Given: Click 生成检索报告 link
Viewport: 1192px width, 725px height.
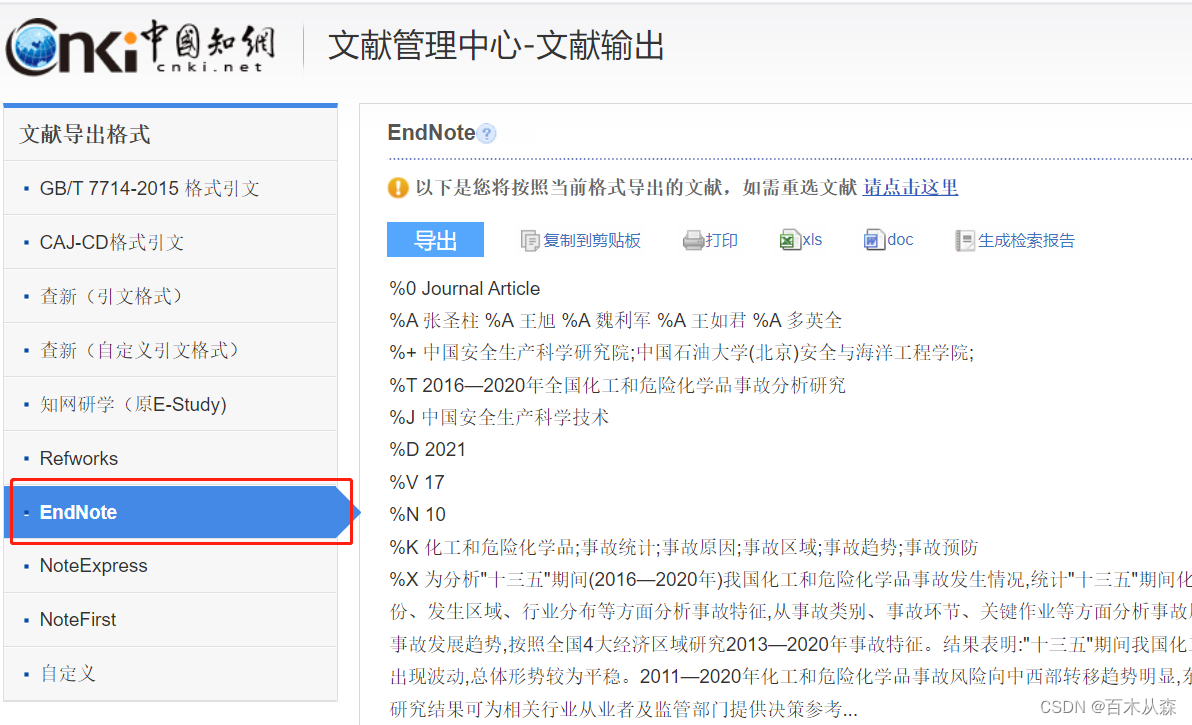Looking at the screenshot, I should pyautogui.click(x=1026, y=241).
